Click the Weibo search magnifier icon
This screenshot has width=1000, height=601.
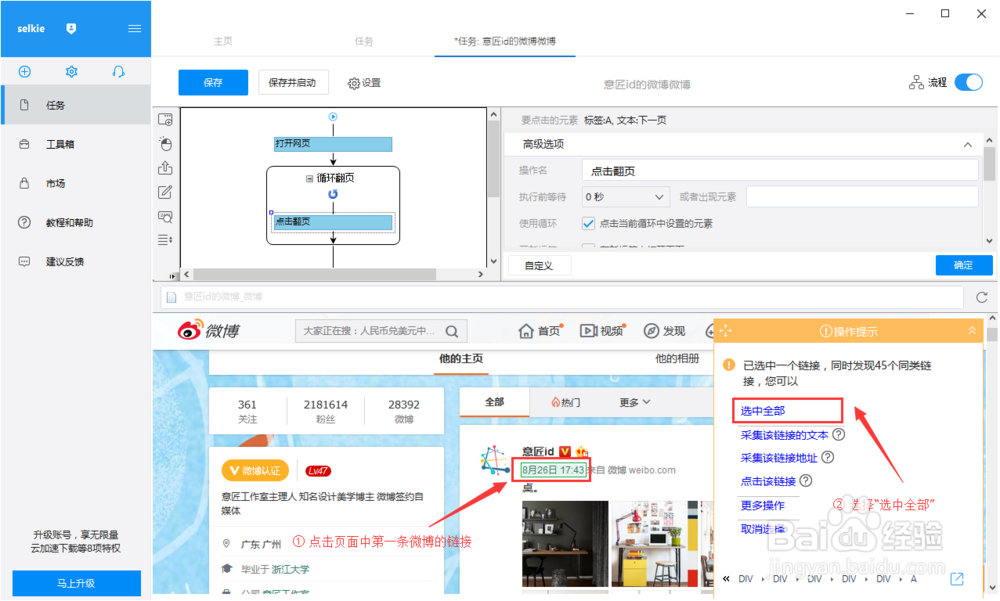452,331
